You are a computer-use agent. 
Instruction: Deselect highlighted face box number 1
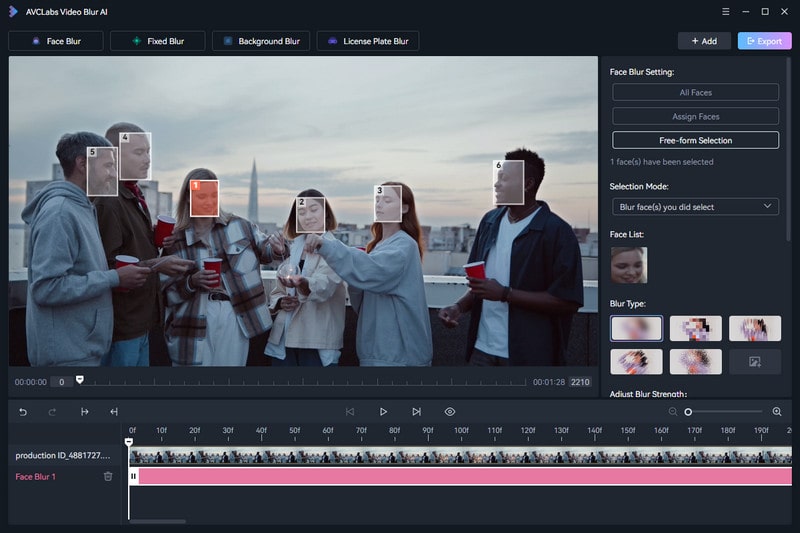204,197
